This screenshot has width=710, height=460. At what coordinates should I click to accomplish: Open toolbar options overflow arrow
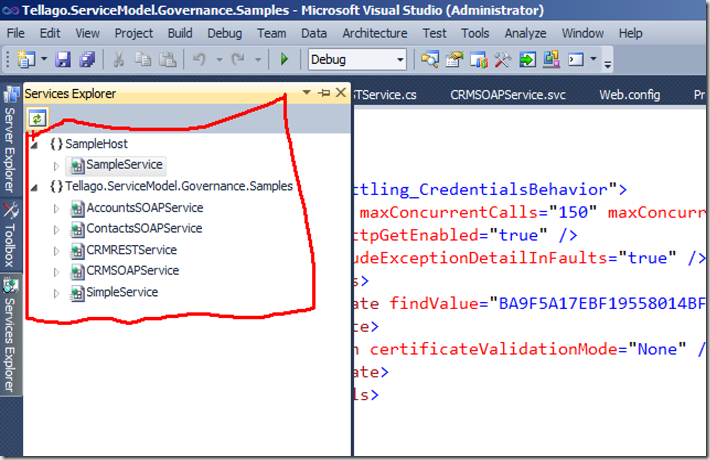point(608,65)
